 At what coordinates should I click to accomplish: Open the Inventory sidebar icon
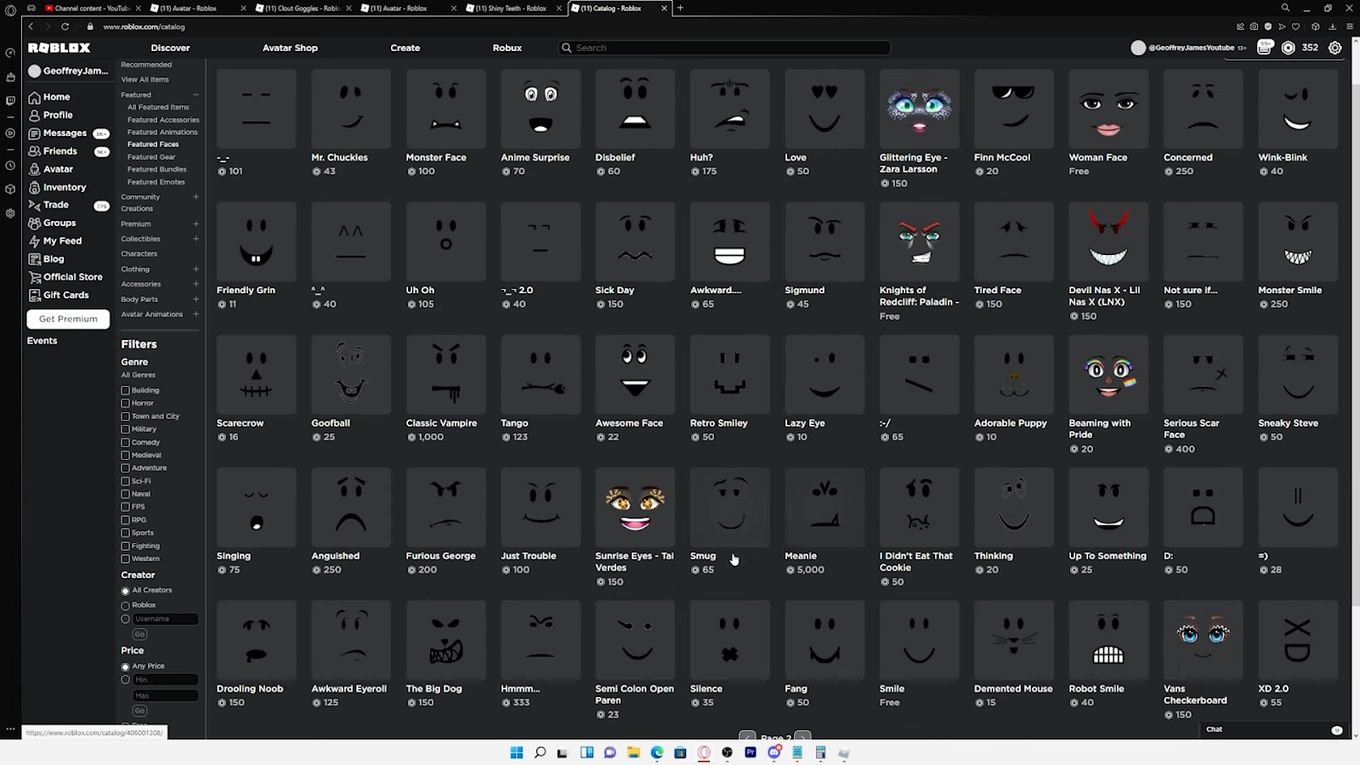(35, 187)
